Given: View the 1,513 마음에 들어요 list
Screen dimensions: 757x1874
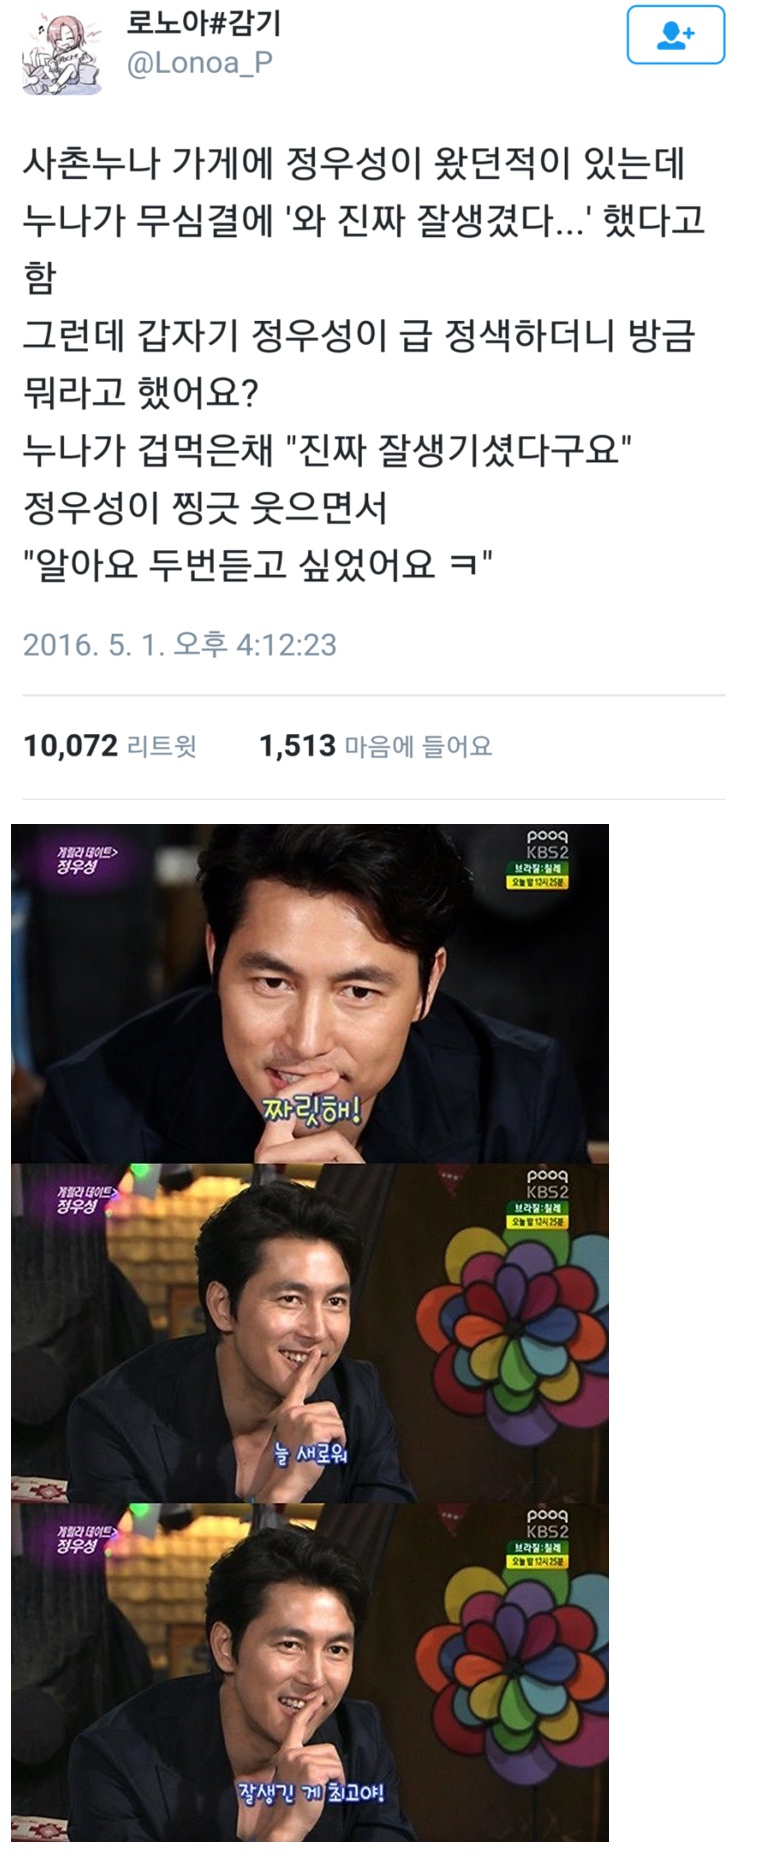Looking at the screenshot, I should pos(376,746).
